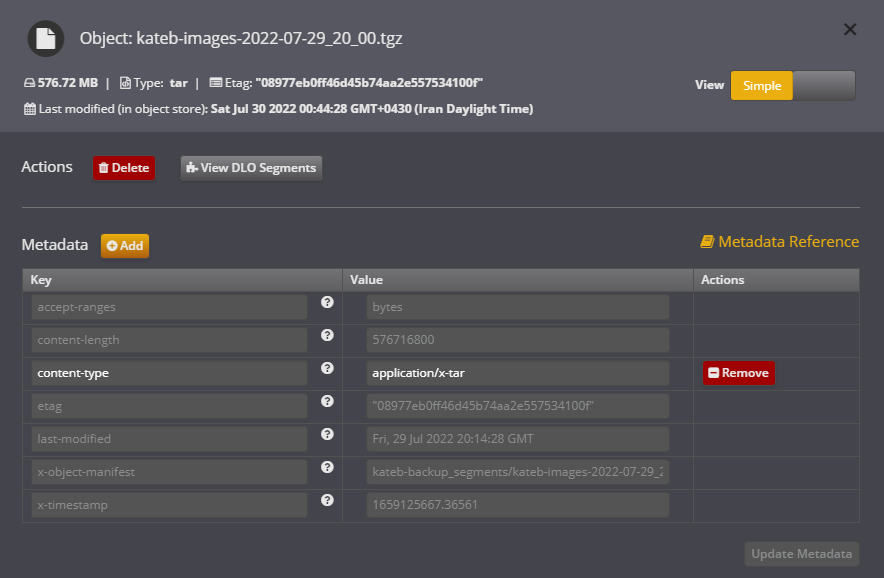This screenshot has height=578, width=884.
Task: Close the object details dialog
Action: tap(850, 29)
